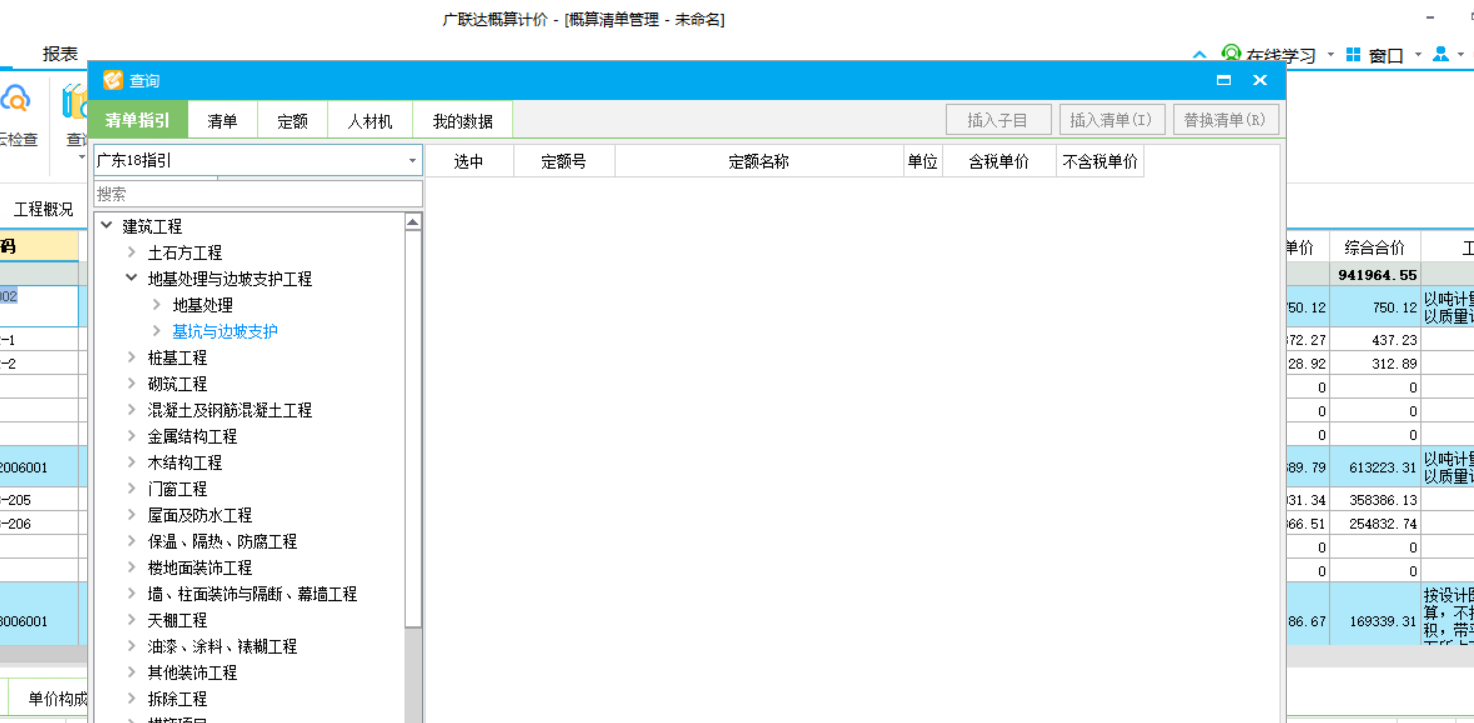Expand the 土石方工程 node
Image resolution: width=1474 pixels, height=723 pixels.
131,252
